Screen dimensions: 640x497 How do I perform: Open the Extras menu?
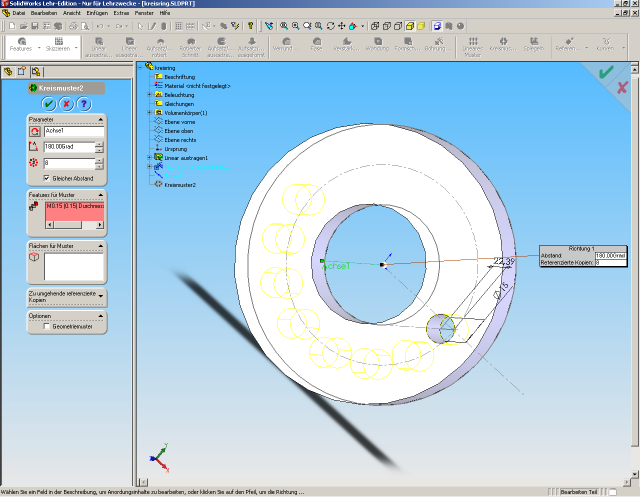121,13
